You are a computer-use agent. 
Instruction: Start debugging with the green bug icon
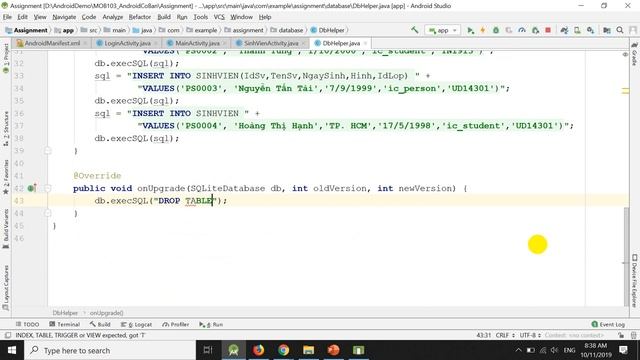click(x=496, y=30)
